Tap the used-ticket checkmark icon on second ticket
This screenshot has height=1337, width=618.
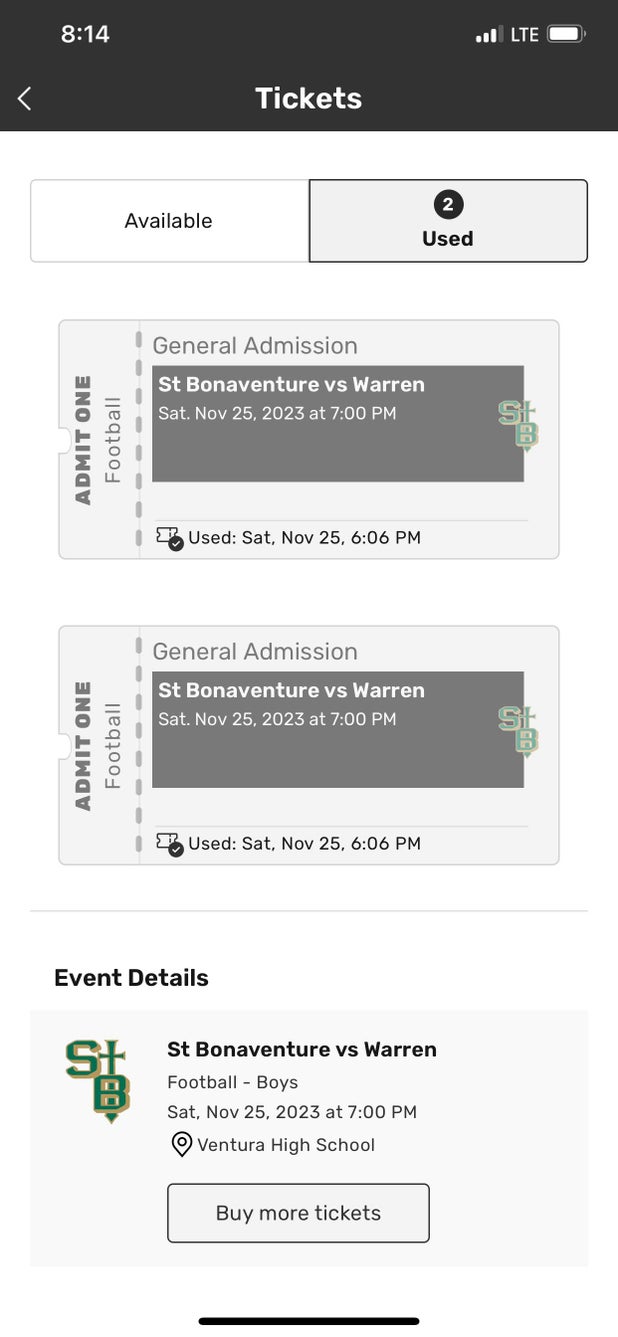click(x=169, y=844)
